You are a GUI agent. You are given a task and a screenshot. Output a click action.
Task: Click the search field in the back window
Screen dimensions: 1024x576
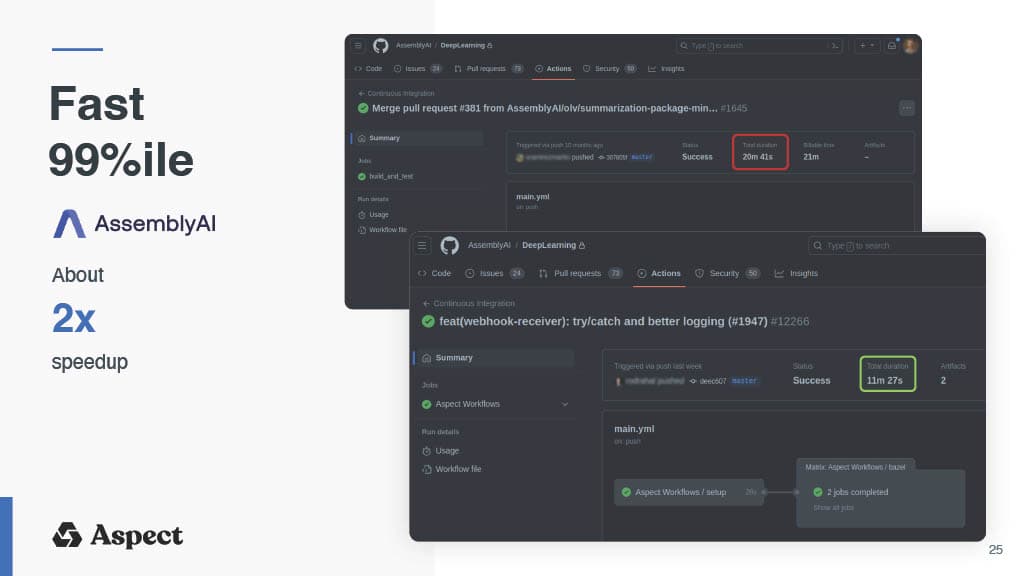click(758, 46)
